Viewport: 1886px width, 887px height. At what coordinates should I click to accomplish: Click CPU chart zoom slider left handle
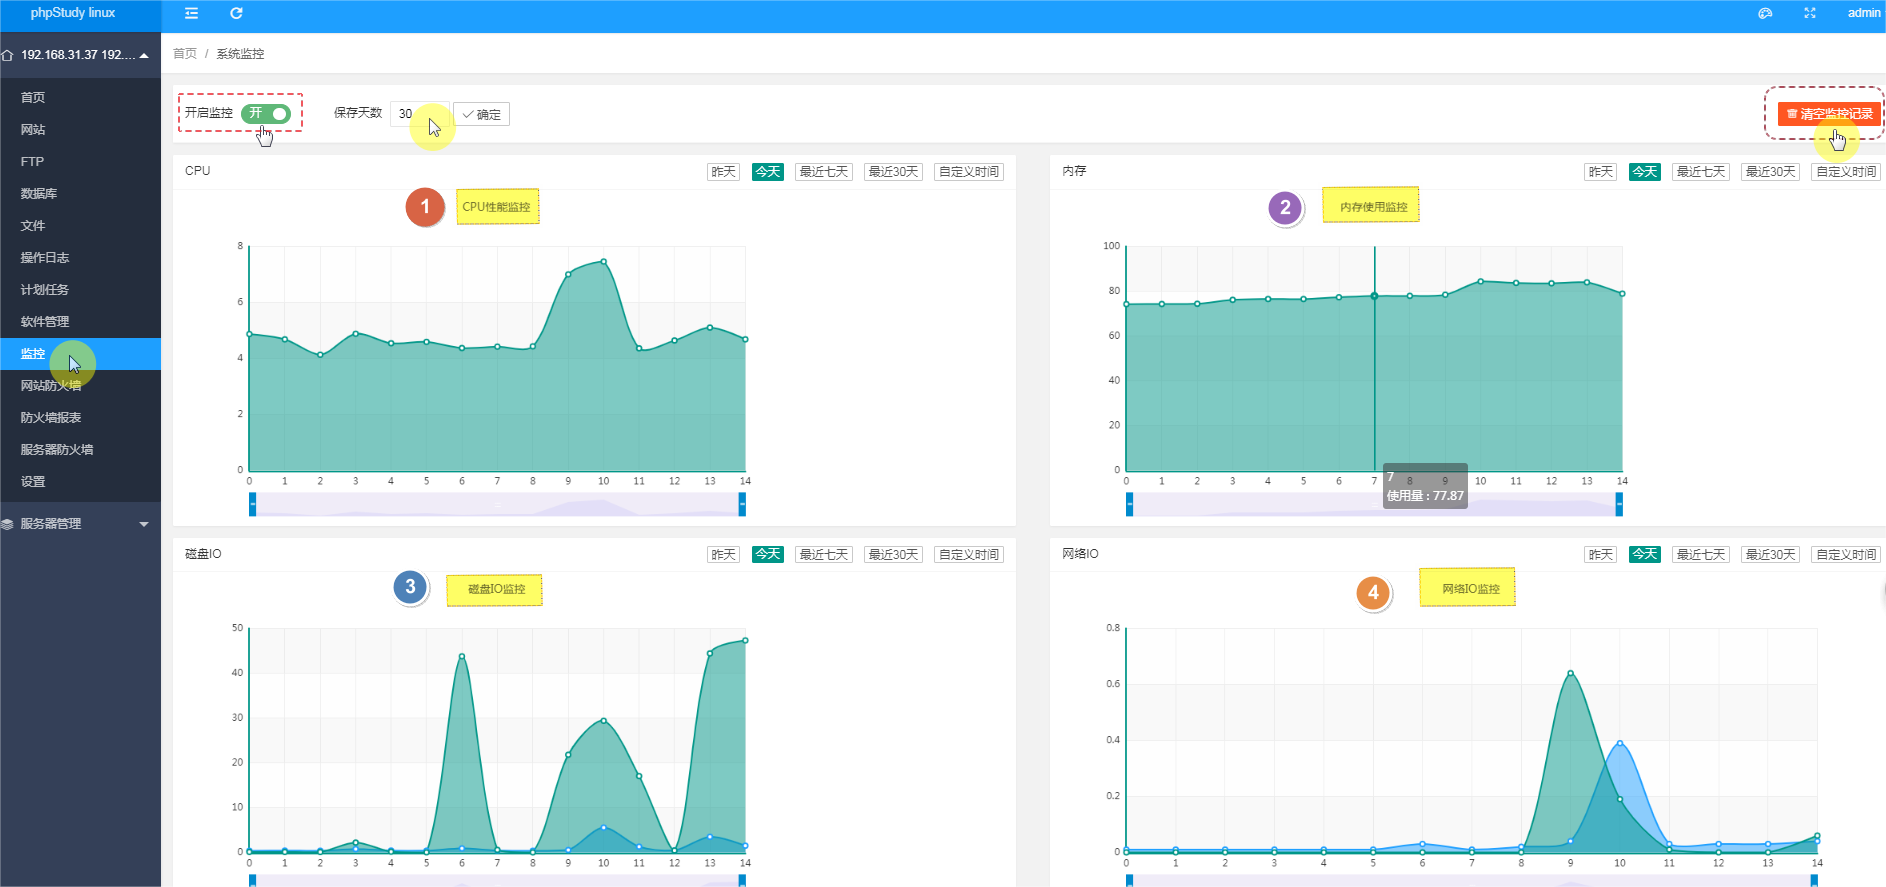[x=252, y=505]
